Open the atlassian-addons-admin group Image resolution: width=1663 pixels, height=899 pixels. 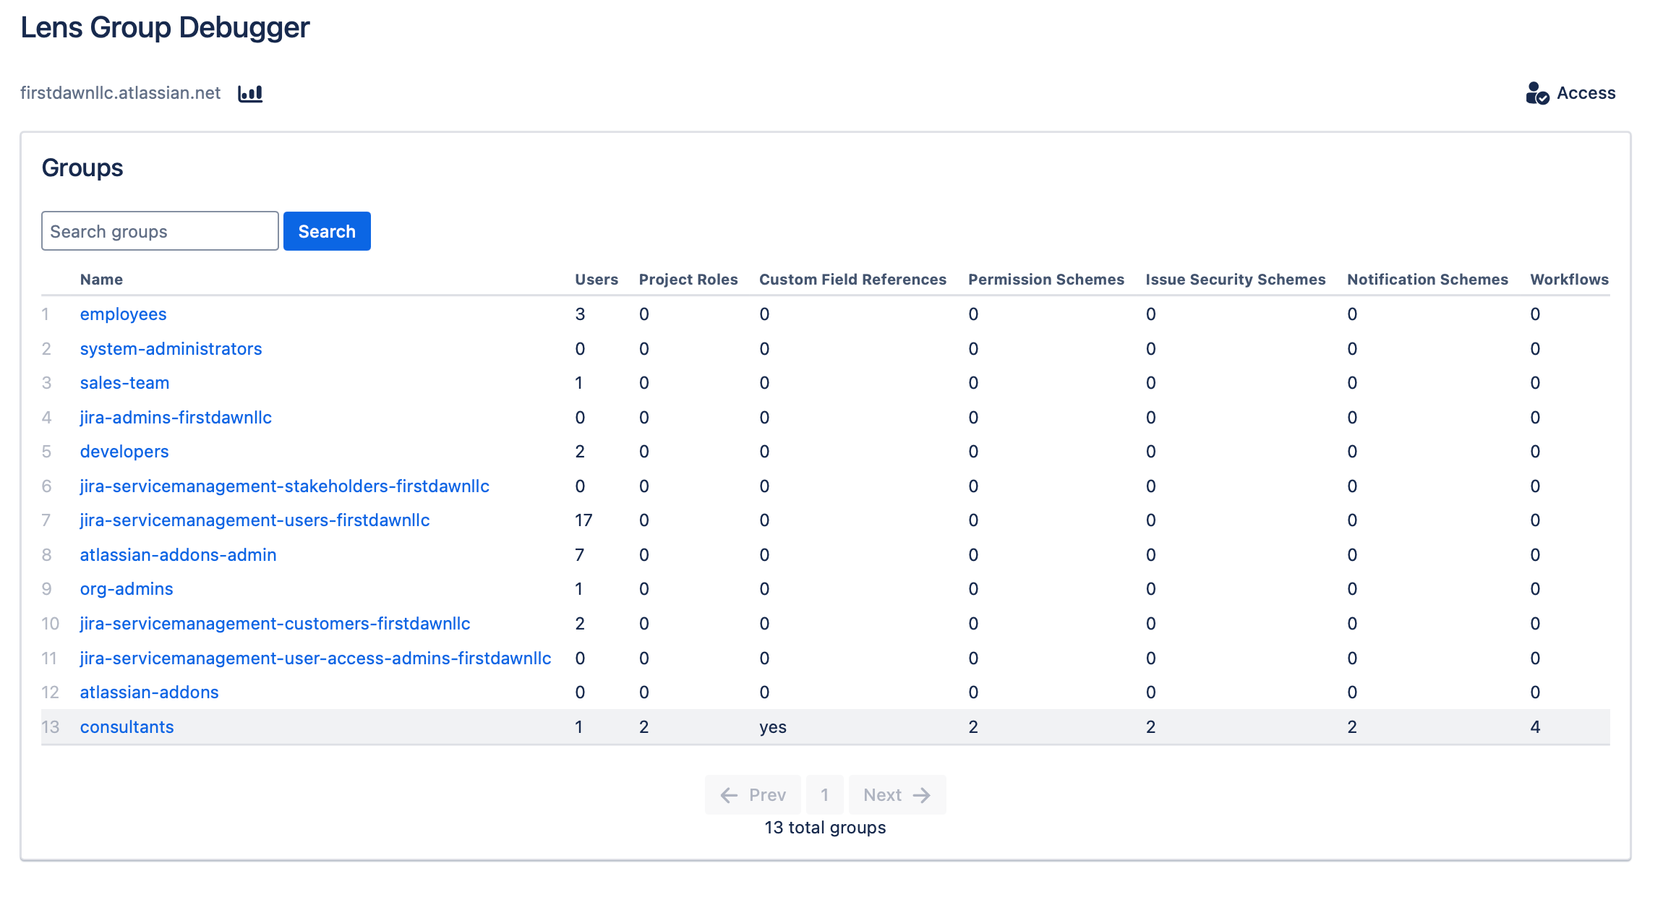pyautogui.click(x=178, y=555)
